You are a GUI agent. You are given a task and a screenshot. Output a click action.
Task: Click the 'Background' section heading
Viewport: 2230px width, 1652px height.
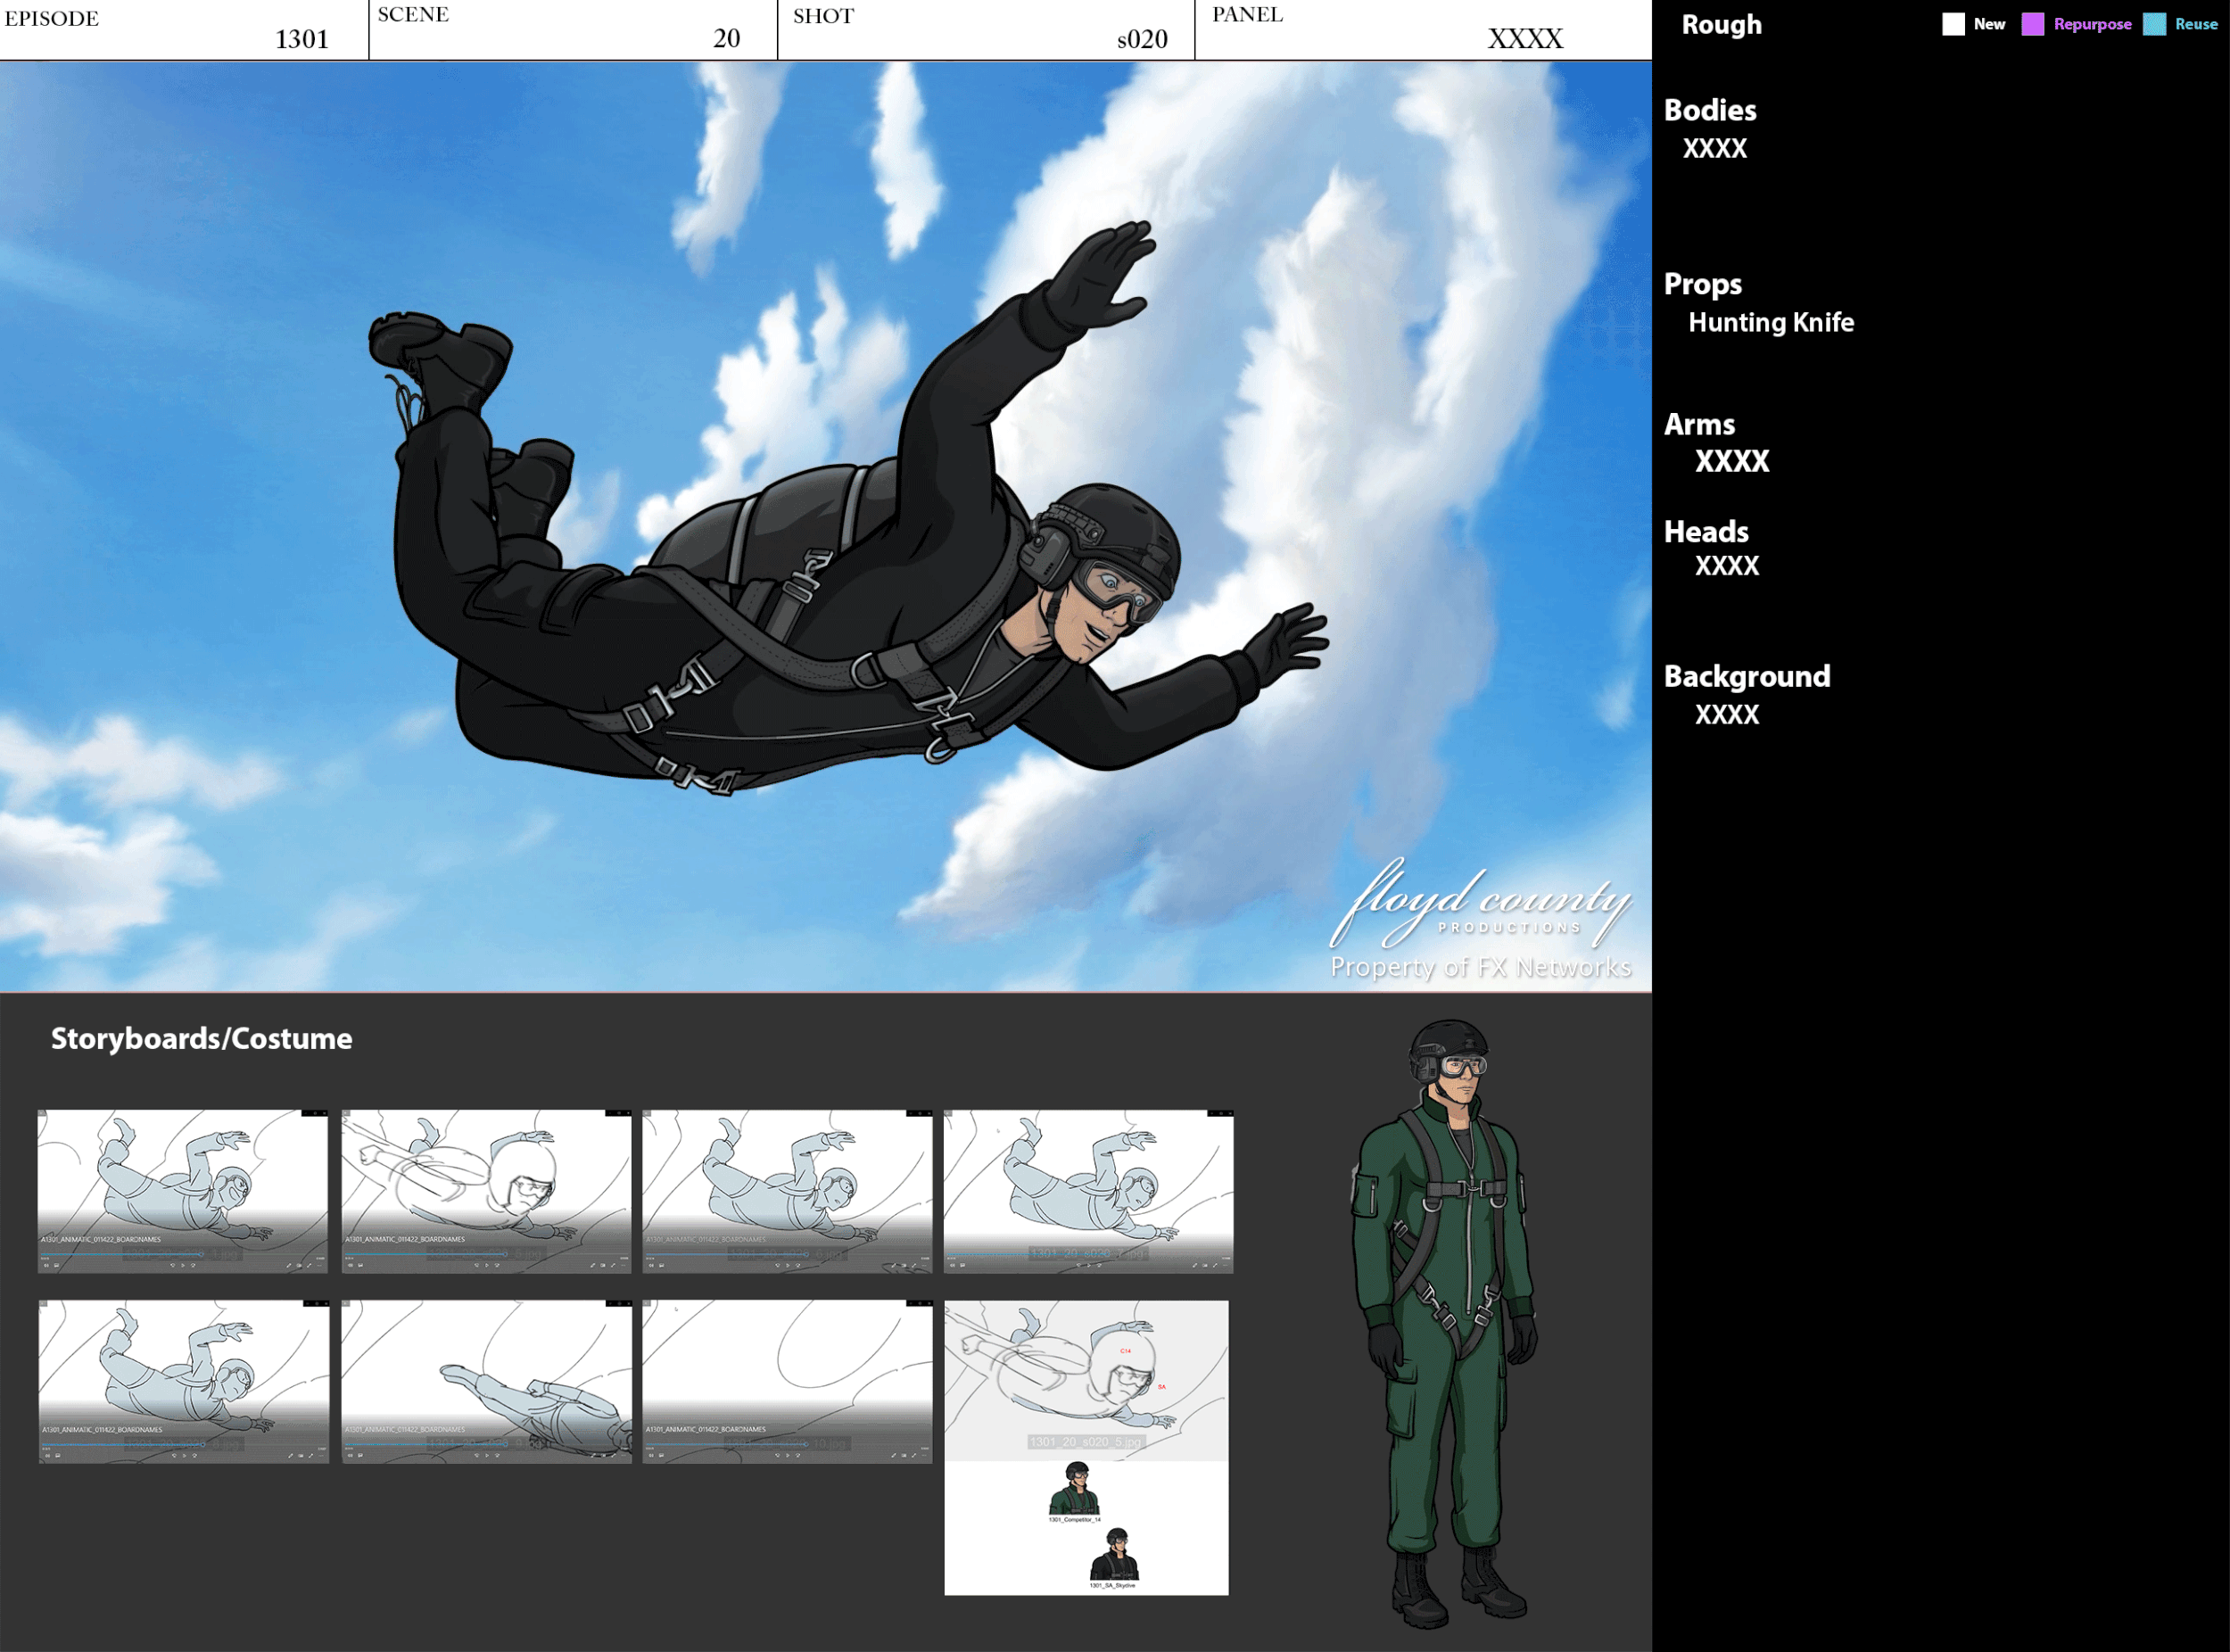click(1747, 676)
